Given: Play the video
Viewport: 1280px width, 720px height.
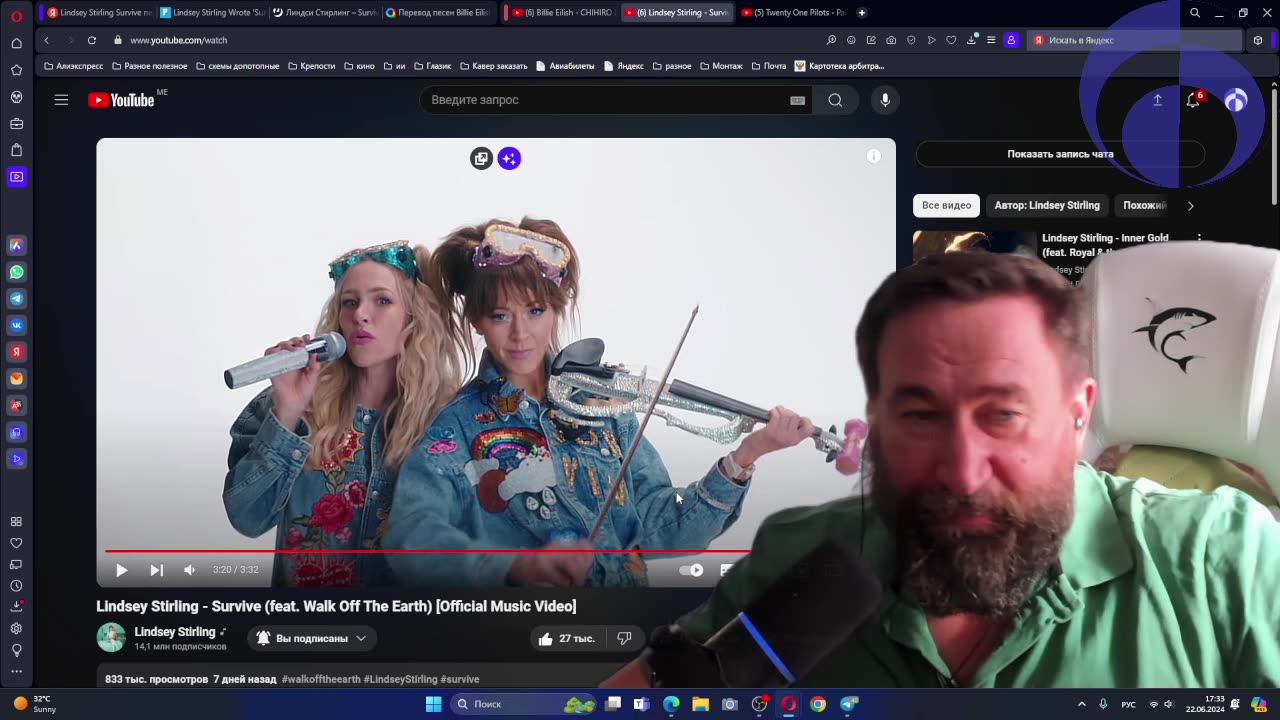Looking at the screenshot, I should pos(122,570).
